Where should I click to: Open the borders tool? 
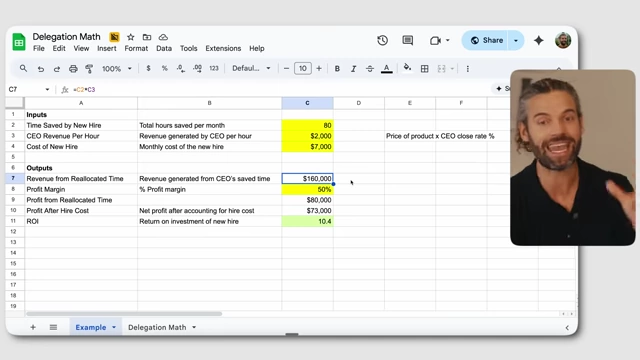[424, 69]
